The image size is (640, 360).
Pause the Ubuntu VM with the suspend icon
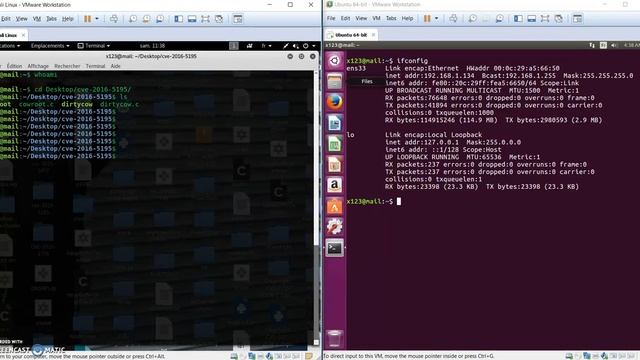point(427,18)
